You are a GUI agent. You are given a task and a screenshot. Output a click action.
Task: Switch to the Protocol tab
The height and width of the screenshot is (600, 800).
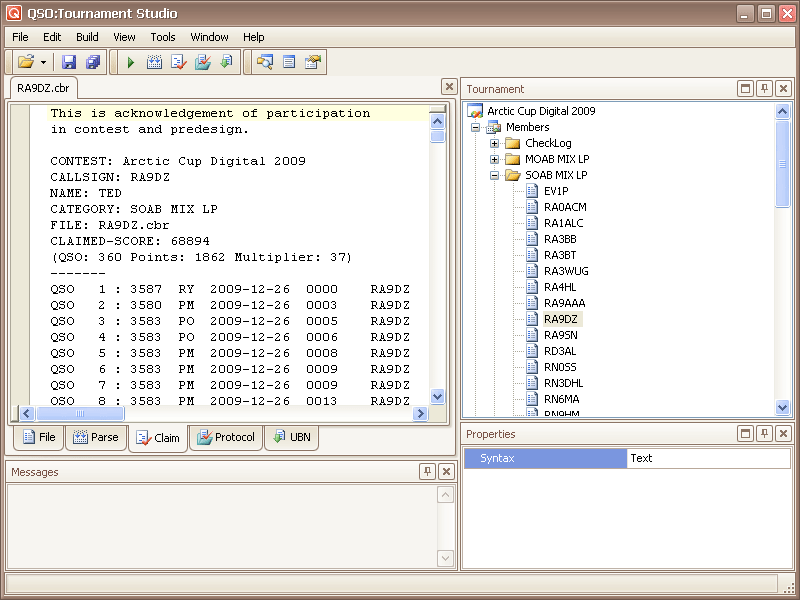(x=226, y=437)
